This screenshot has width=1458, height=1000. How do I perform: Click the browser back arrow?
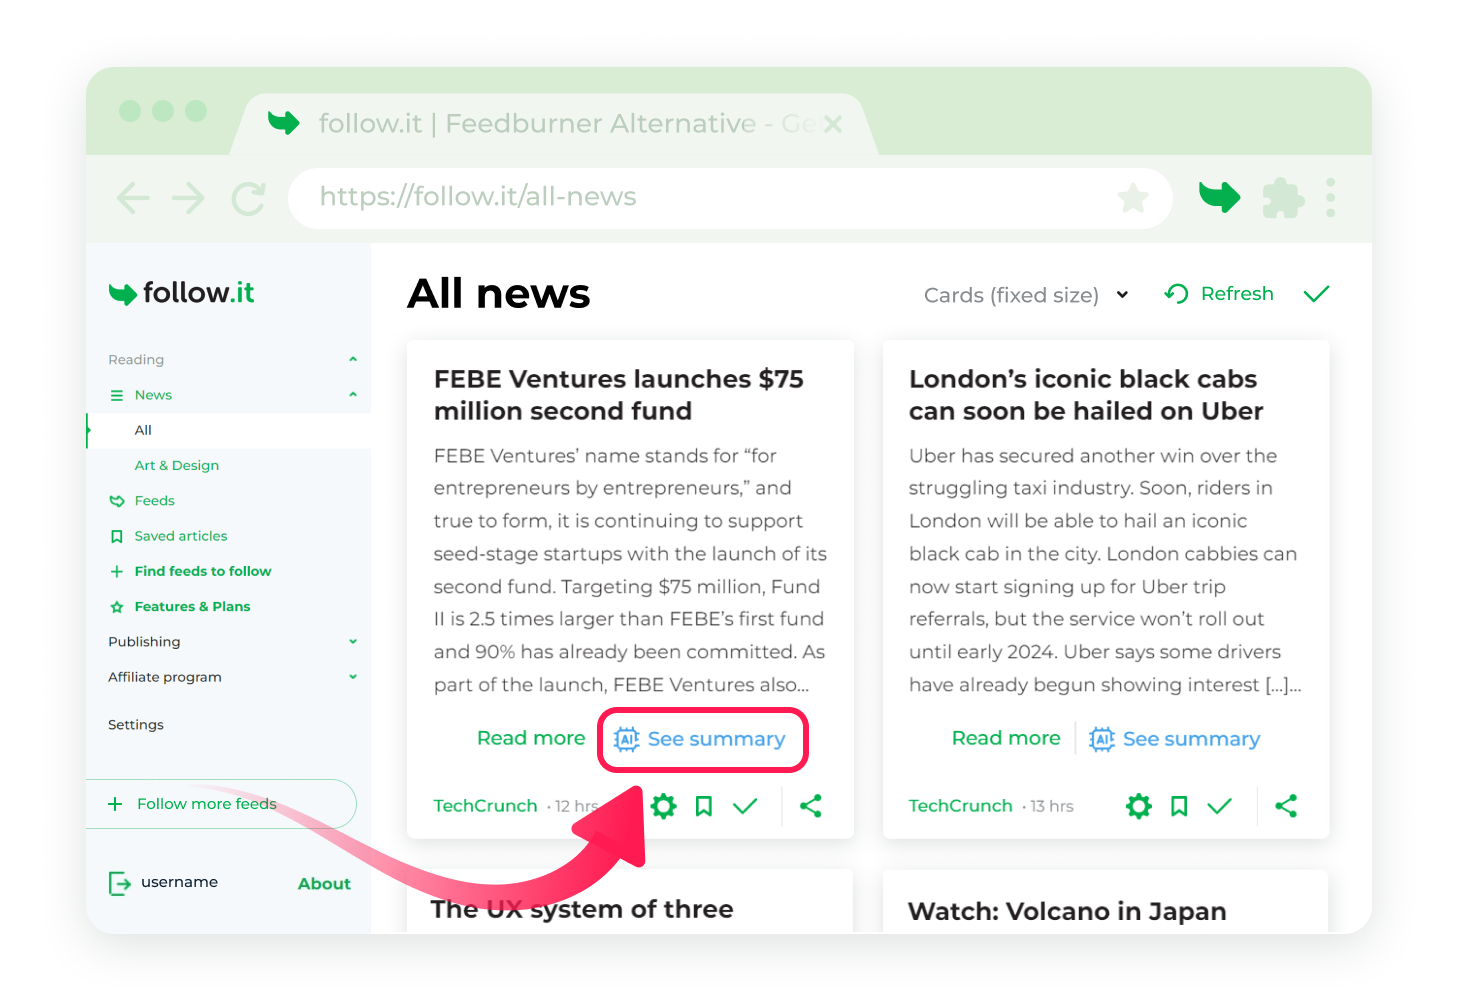point(133,198)
